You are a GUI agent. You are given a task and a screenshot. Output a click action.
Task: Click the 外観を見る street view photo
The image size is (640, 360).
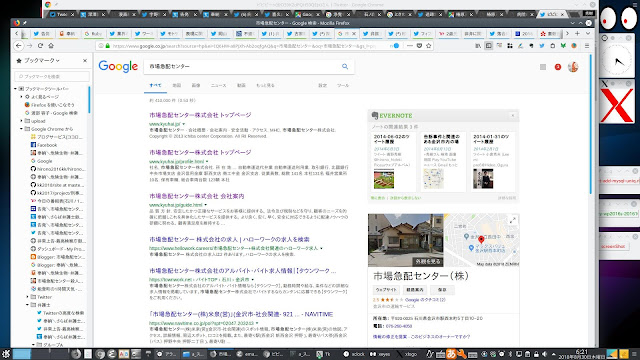[405, 240]
